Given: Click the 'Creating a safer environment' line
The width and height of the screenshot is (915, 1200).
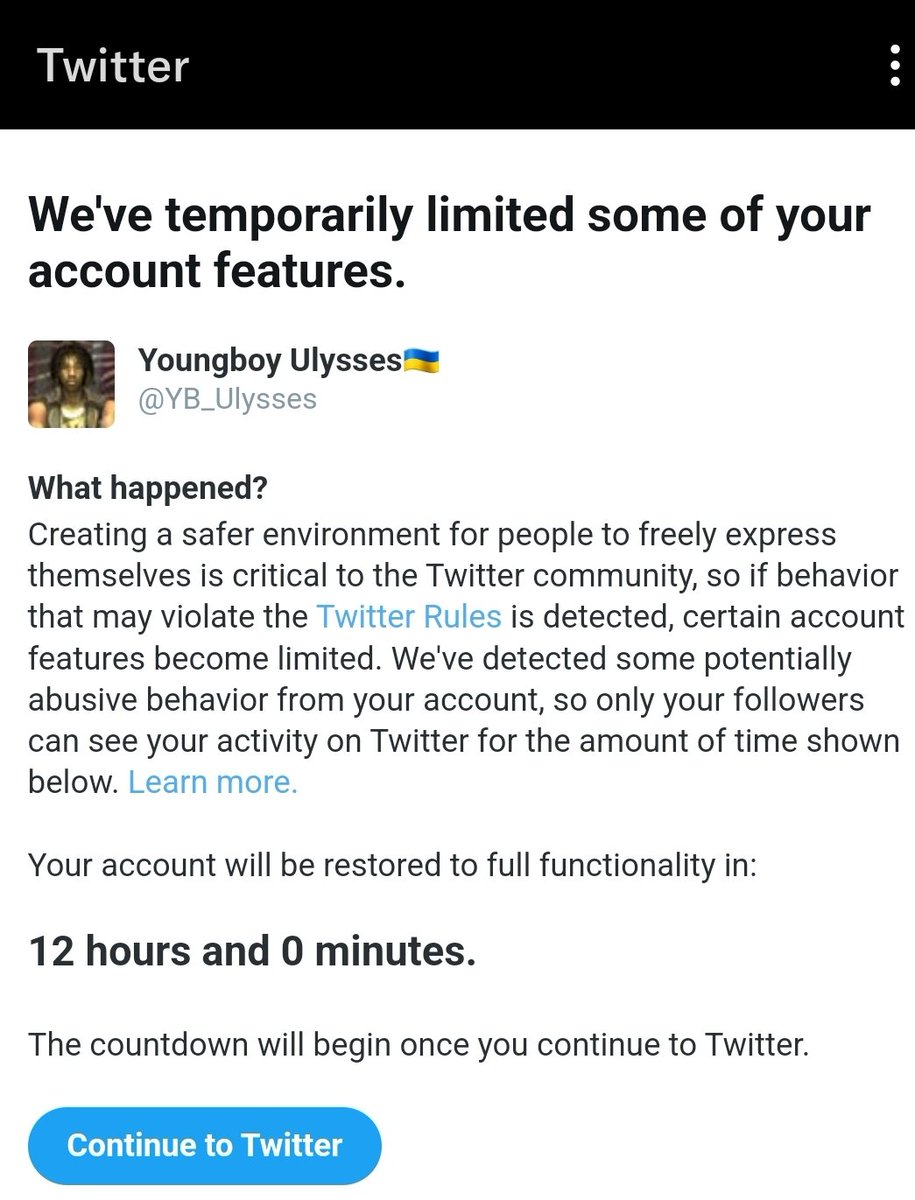Looking at the screenshot, I should click(432, 533).
